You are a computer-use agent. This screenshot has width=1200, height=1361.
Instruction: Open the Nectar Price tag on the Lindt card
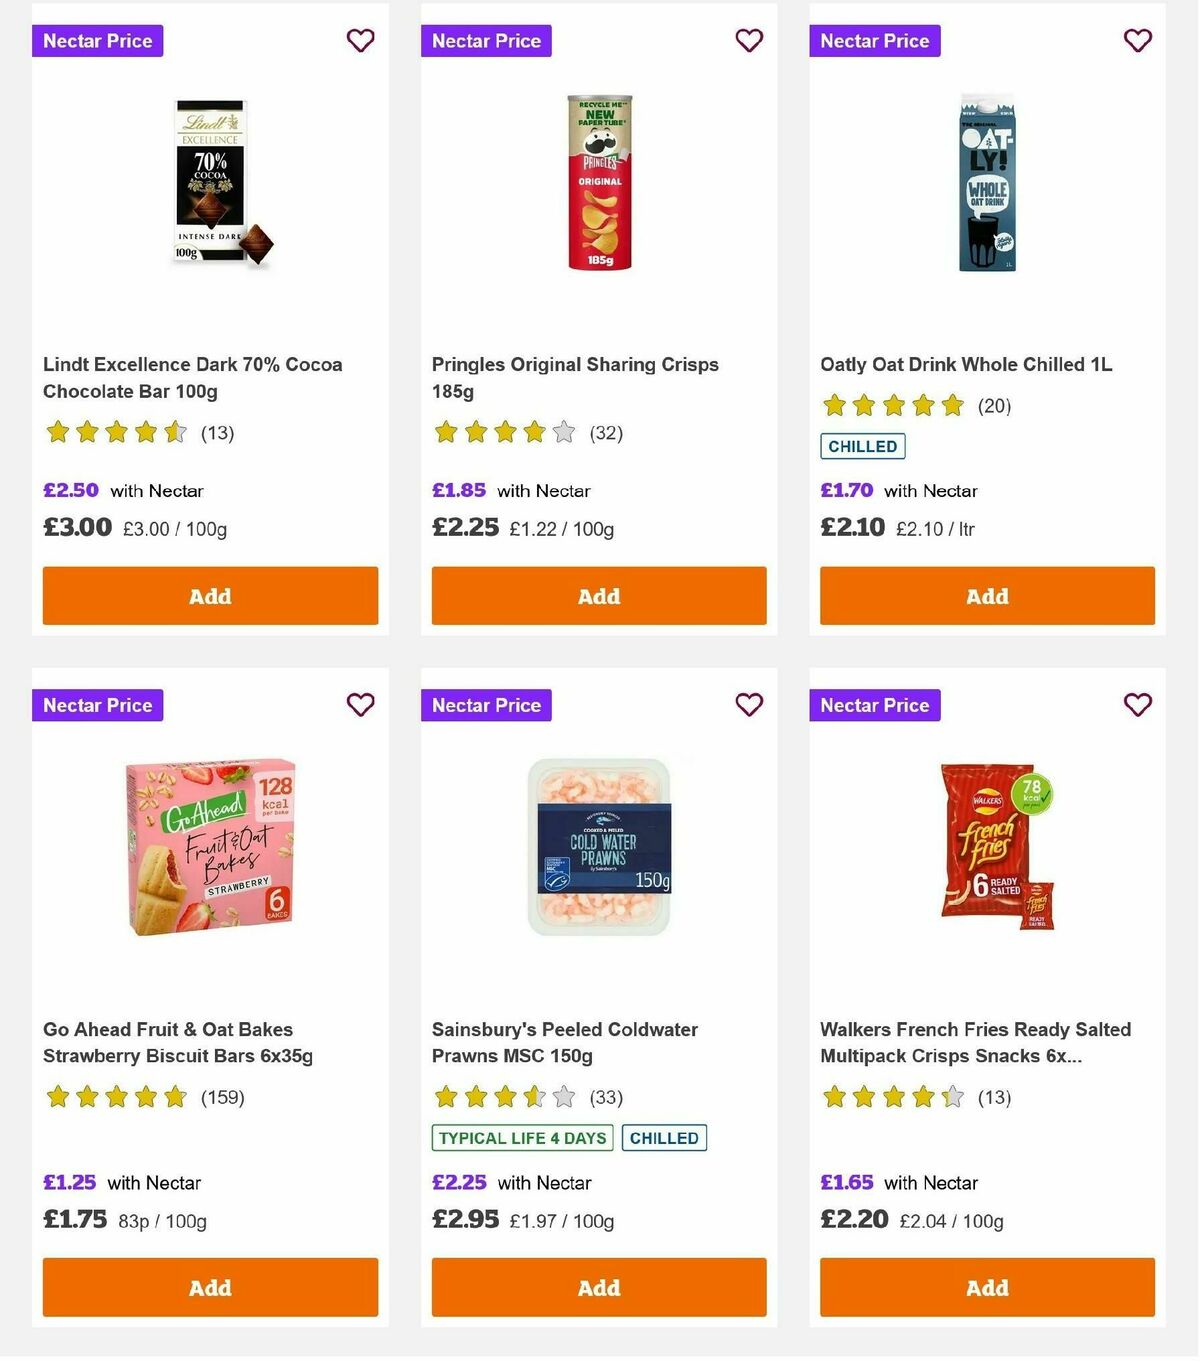(97, 41)
